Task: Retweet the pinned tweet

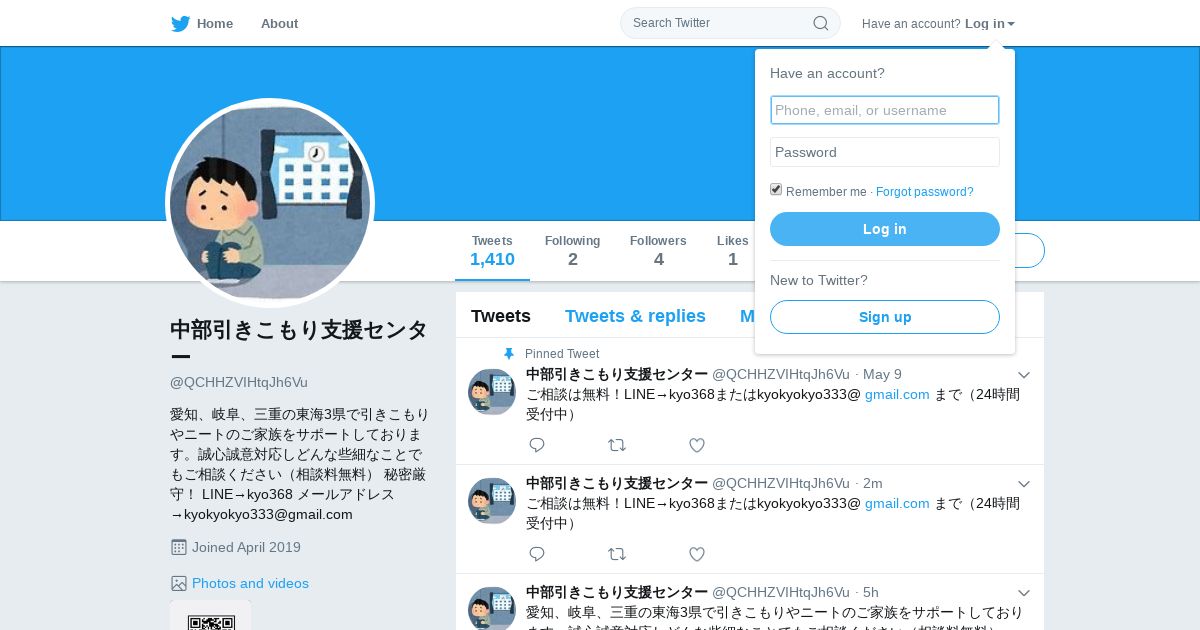Action: pyautogui.click(x=617, y=445)
